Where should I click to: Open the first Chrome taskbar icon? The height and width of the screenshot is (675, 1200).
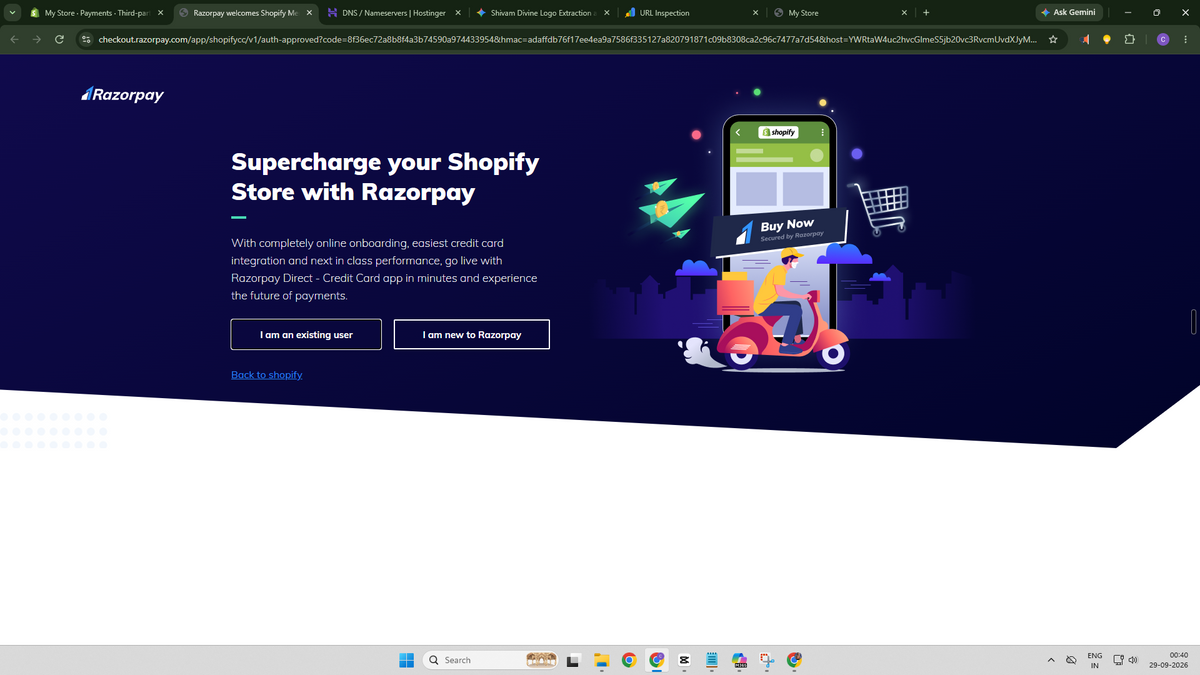coord(629,660)
